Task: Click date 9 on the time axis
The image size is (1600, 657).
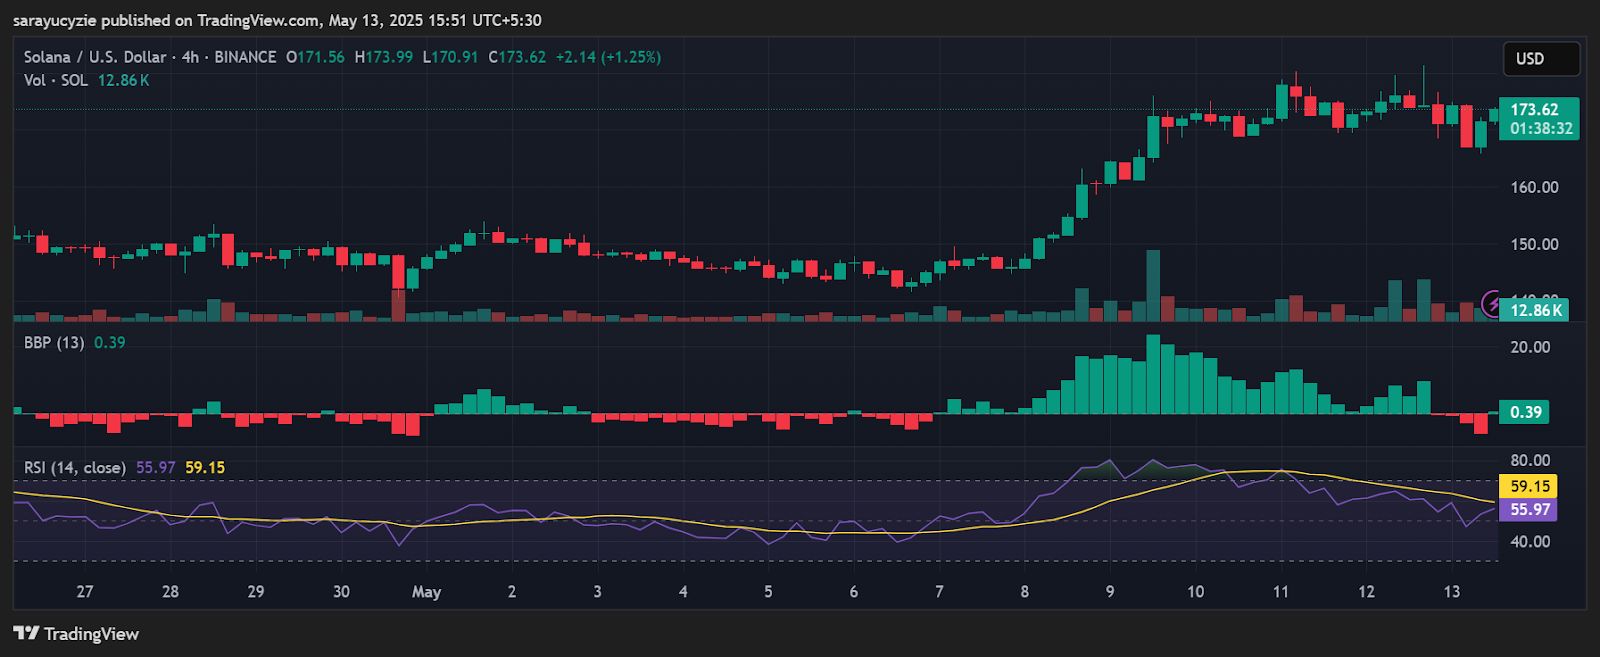Action: [1110, 592]
